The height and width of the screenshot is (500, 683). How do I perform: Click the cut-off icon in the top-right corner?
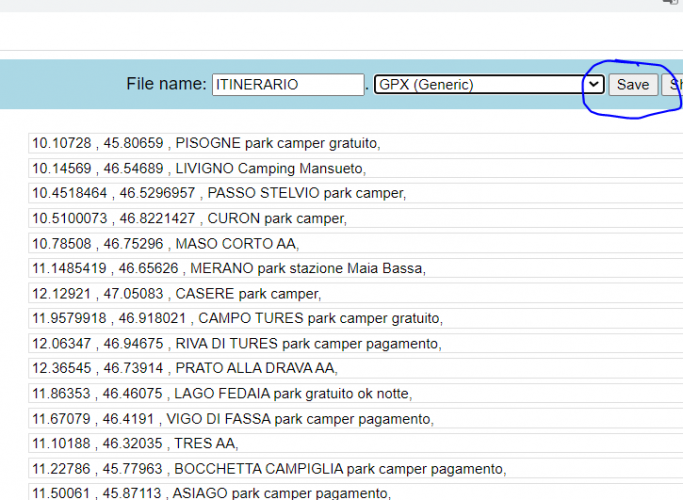click(x=672, y=3)
